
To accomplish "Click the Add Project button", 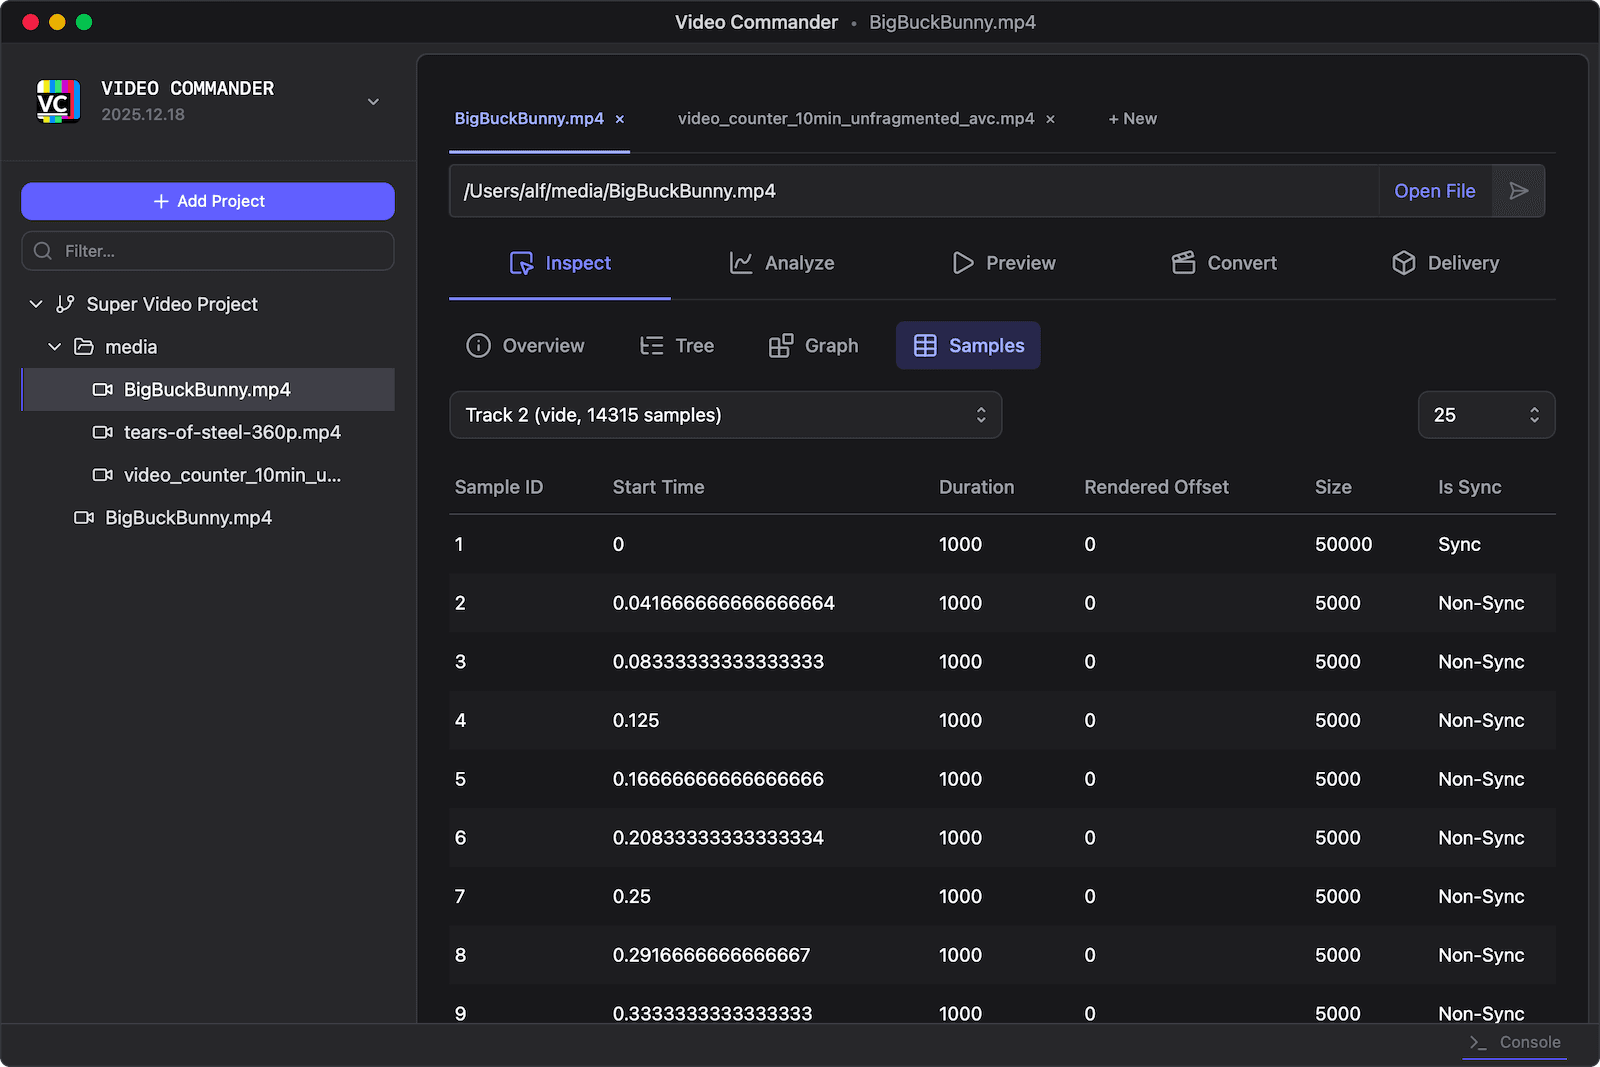I will [208, 201].
